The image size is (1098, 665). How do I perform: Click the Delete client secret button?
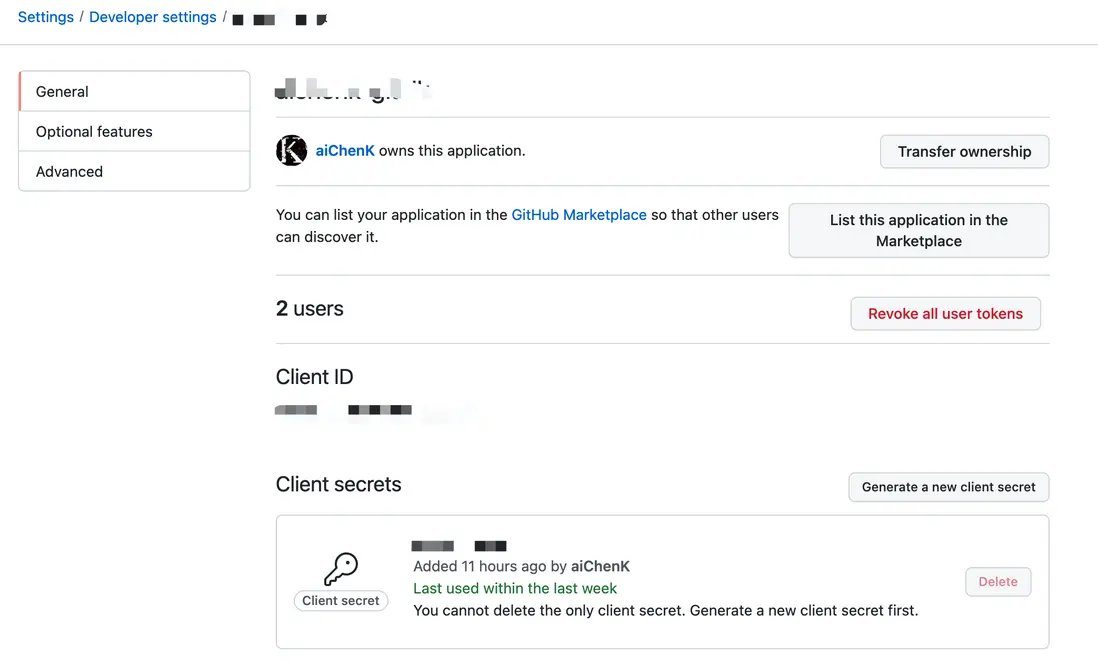[998, 581]
